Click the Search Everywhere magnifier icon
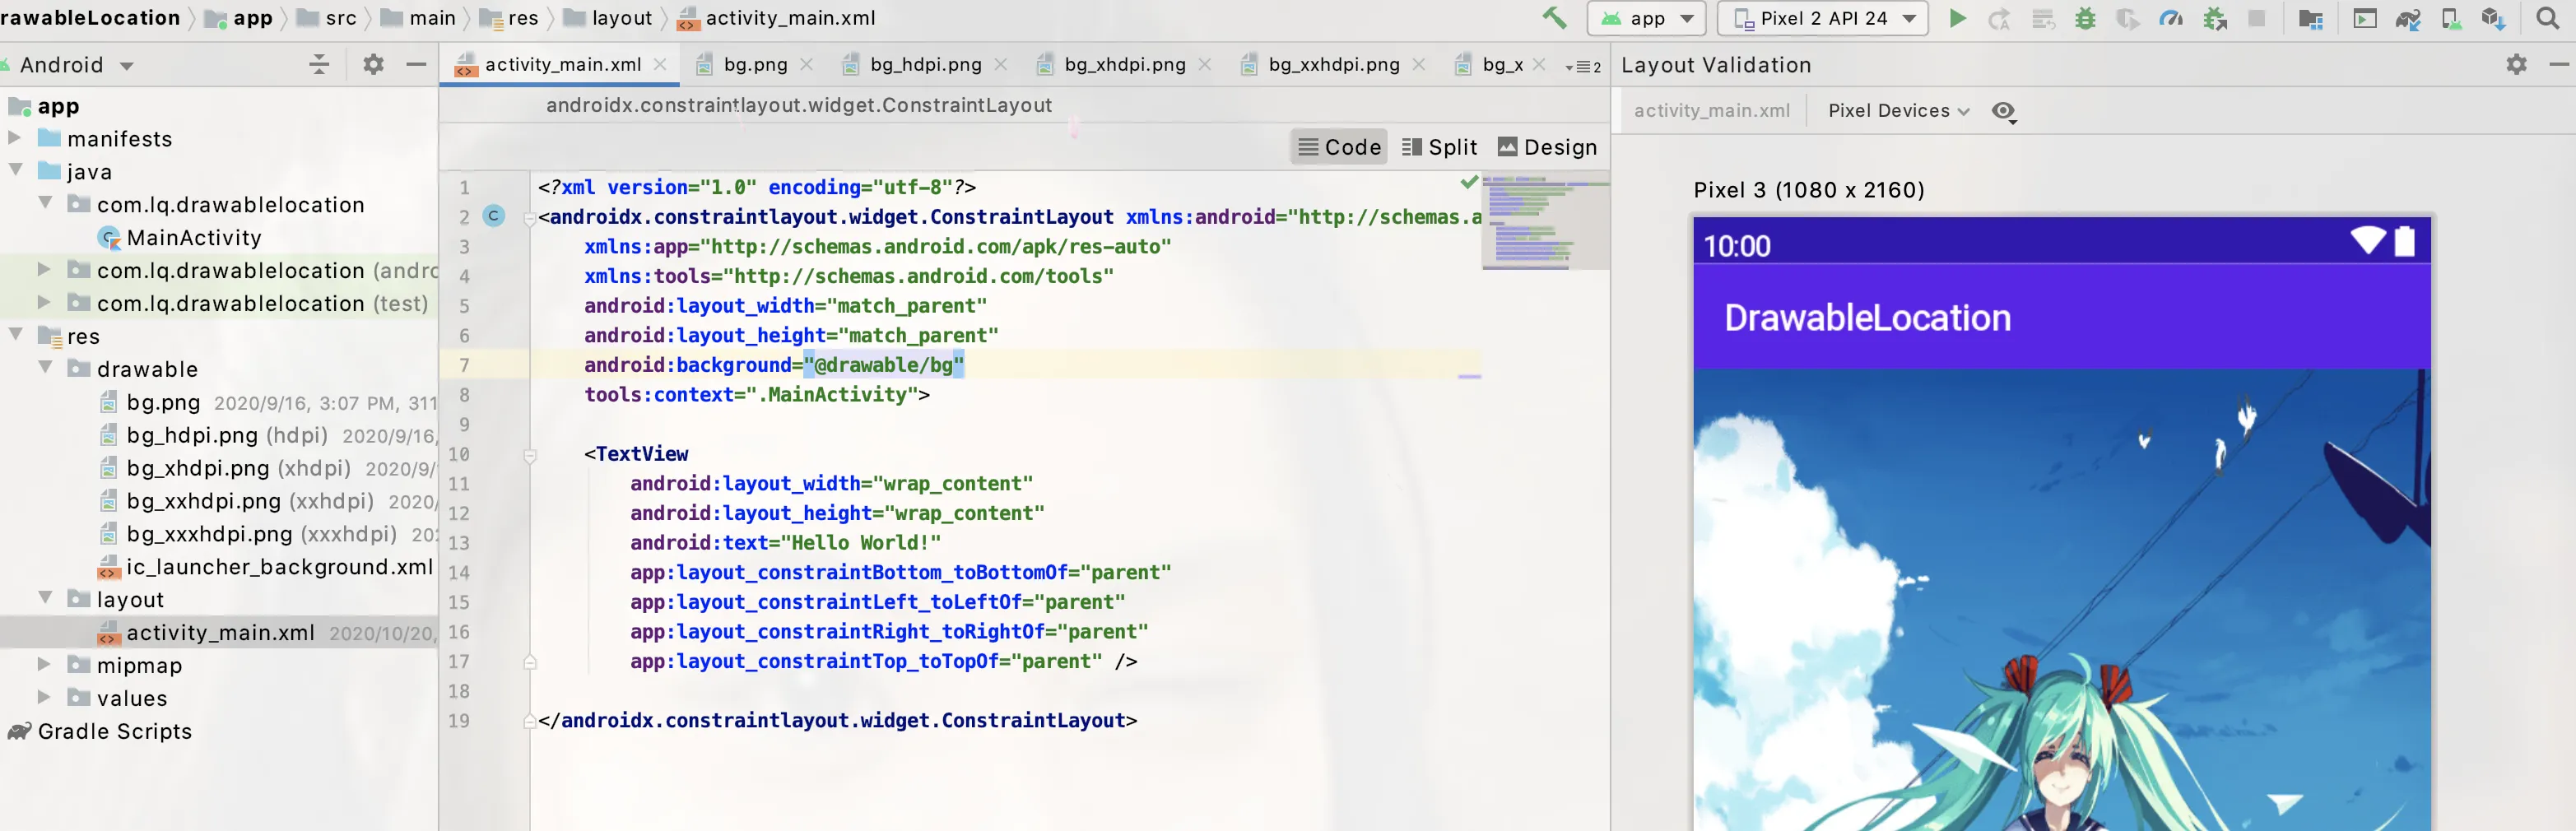The image size is (2576, 831). pos(2548,19)
